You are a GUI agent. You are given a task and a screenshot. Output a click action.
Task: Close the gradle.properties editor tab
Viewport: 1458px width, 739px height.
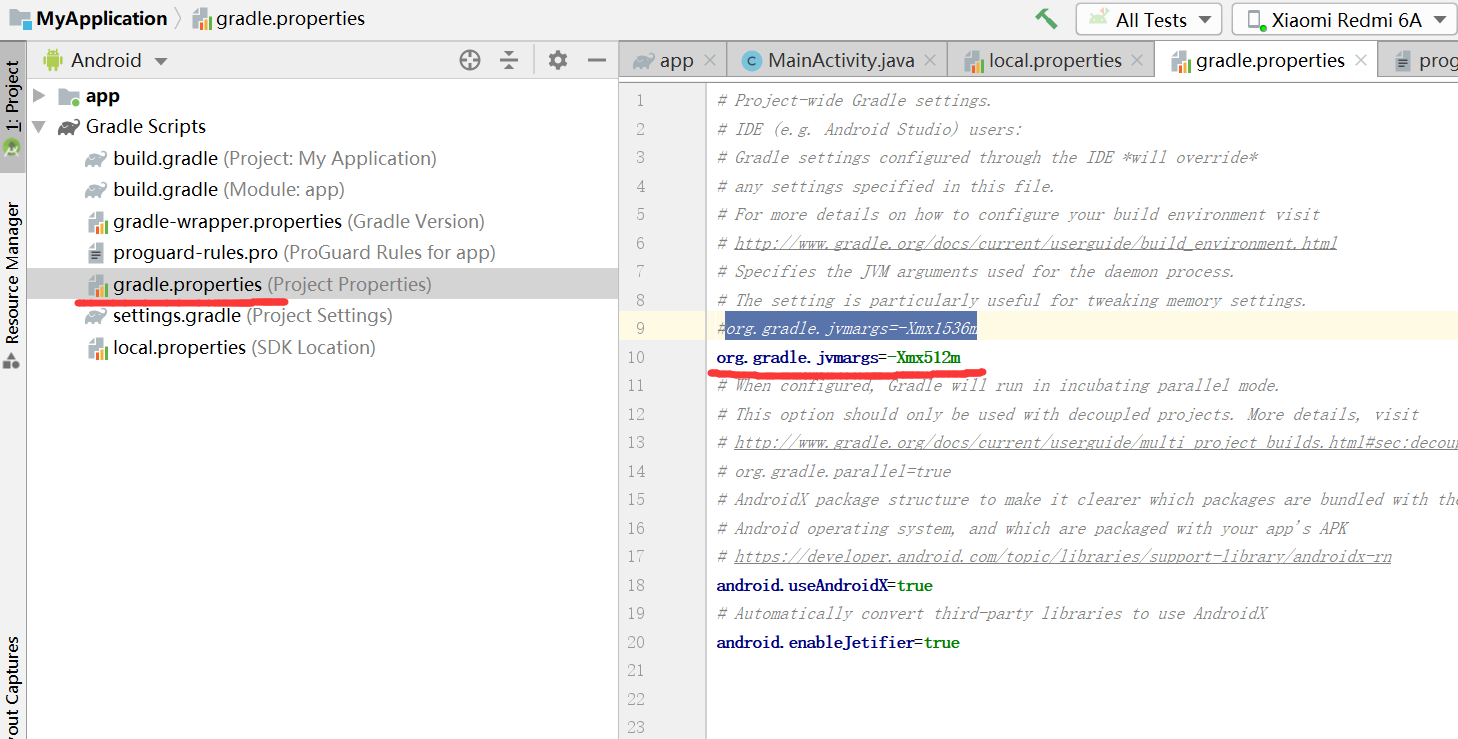1361,60
